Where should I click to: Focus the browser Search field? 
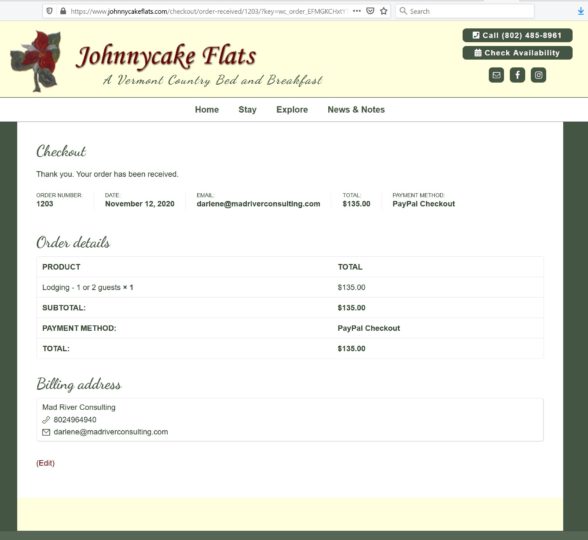[x=465, y=11]
